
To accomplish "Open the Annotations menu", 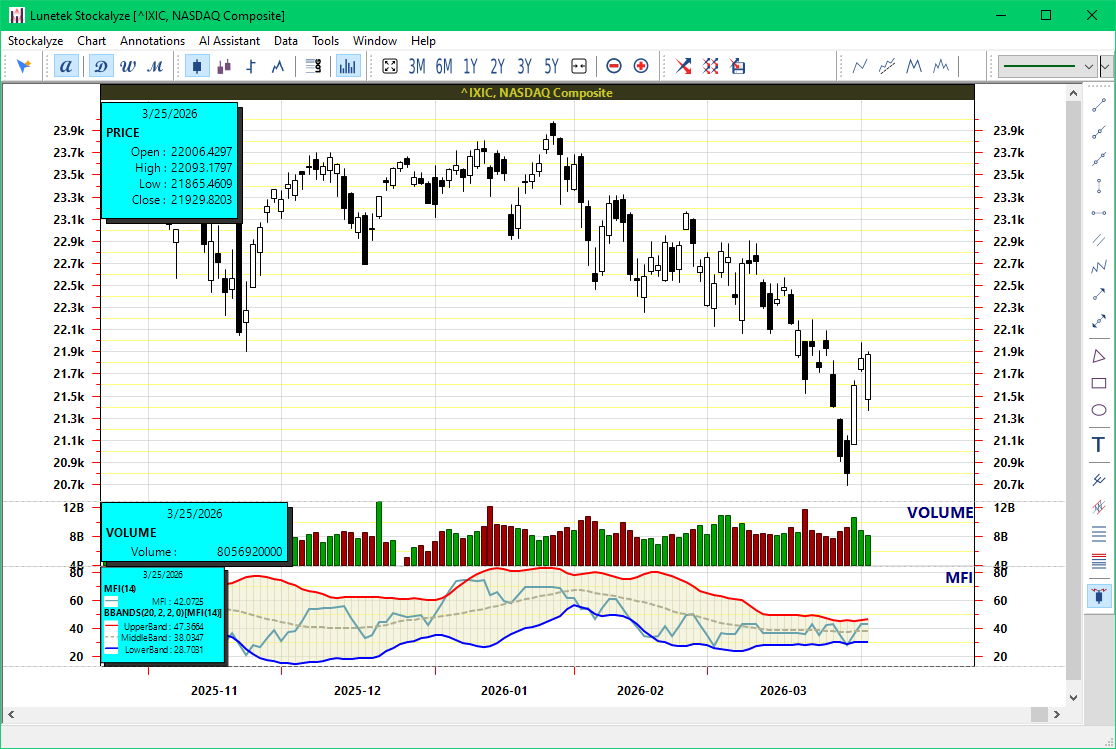I will coord(152,41).
